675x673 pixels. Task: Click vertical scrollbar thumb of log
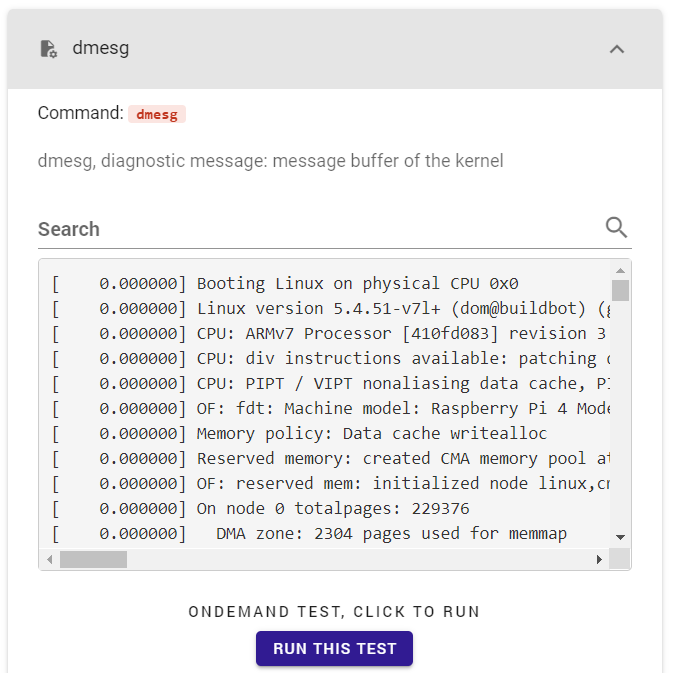pos(620,290)
